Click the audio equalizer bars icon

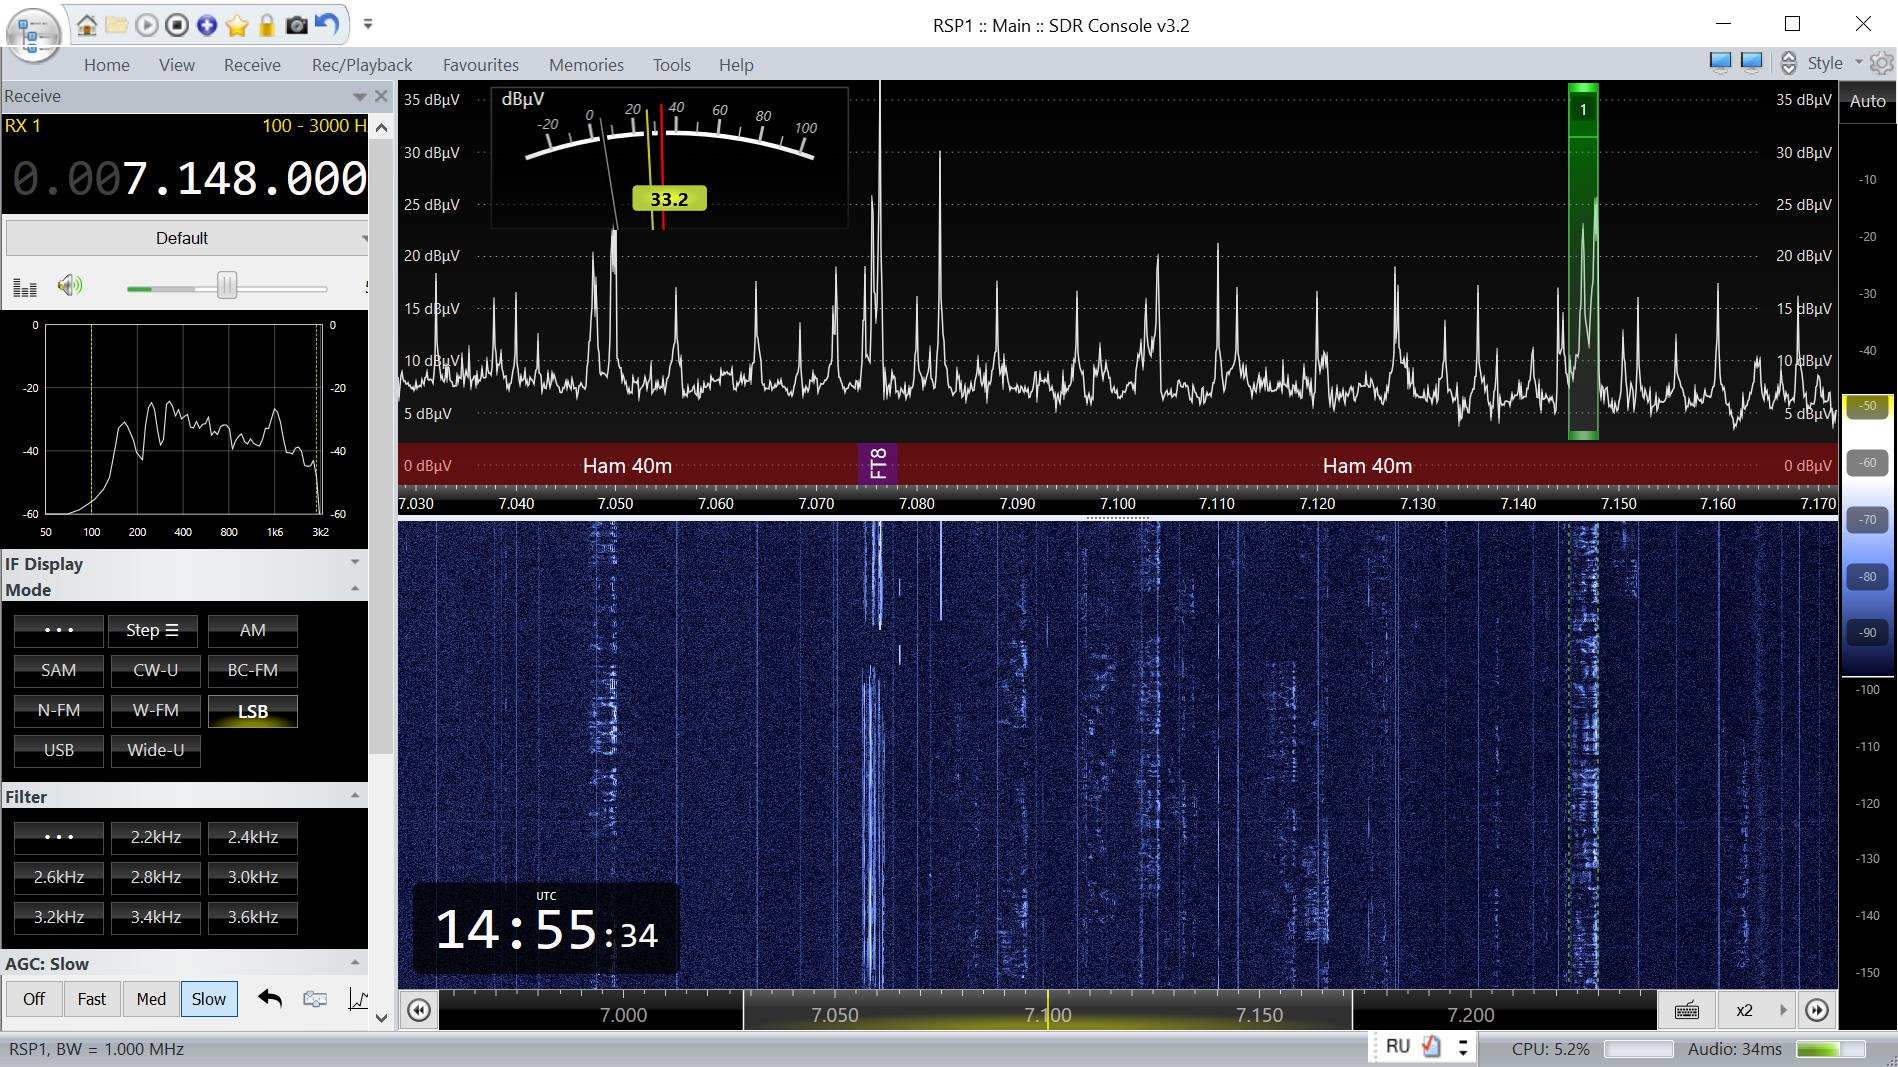(x=25, y=288)
